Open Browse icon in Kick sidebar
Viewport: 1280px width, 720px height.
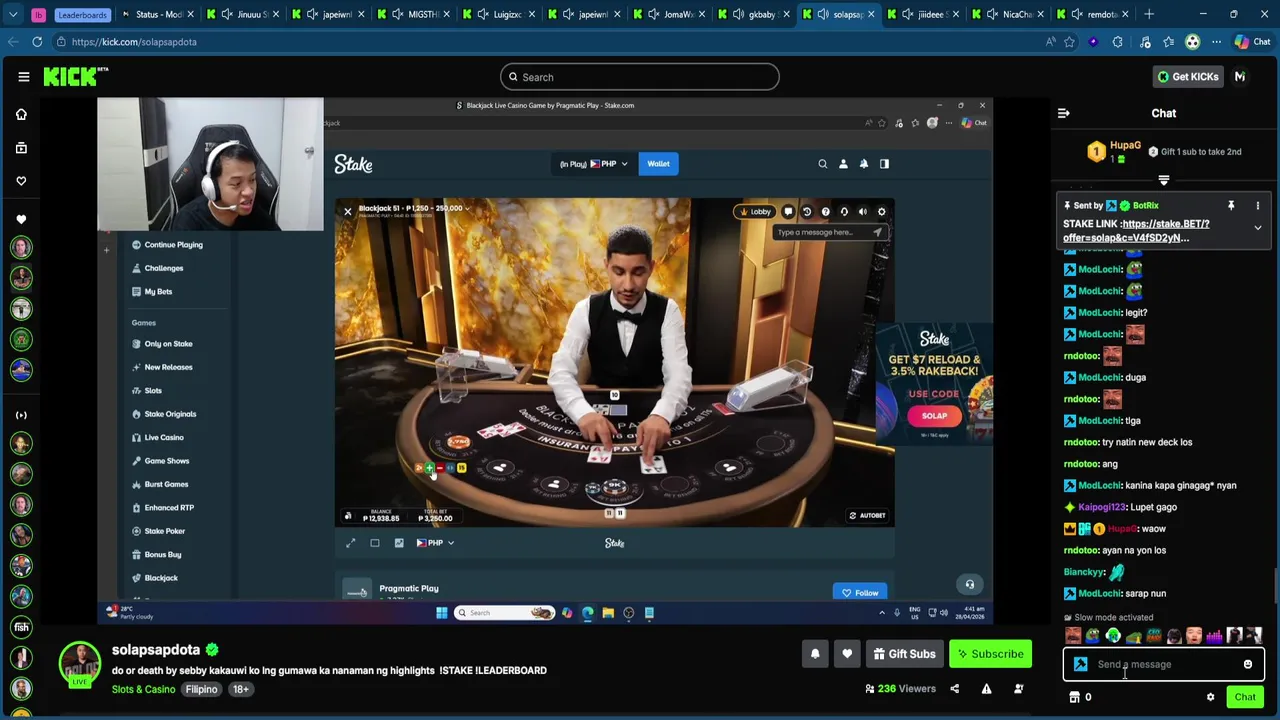tap(21, 148)
